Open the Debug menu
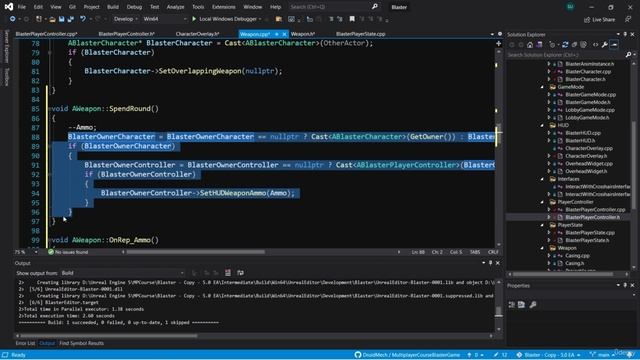This screenshot has width=640, height=360. pyautogui.click(x=134, y=7)
